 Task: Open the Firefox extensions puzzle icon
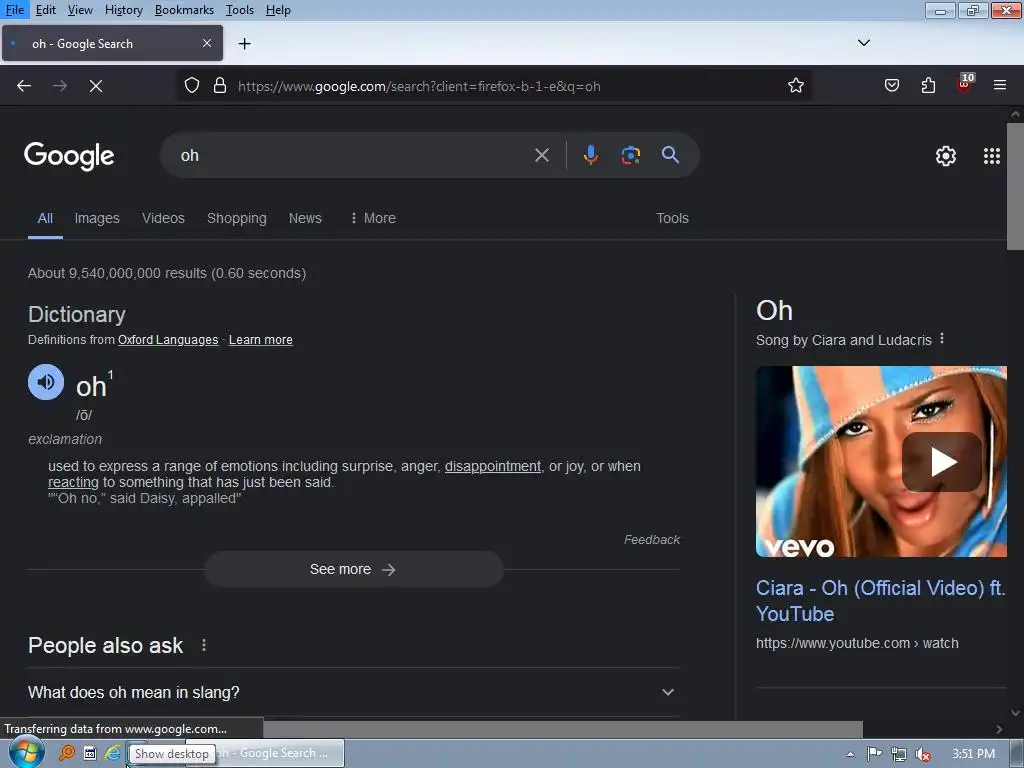click(928, 86)
